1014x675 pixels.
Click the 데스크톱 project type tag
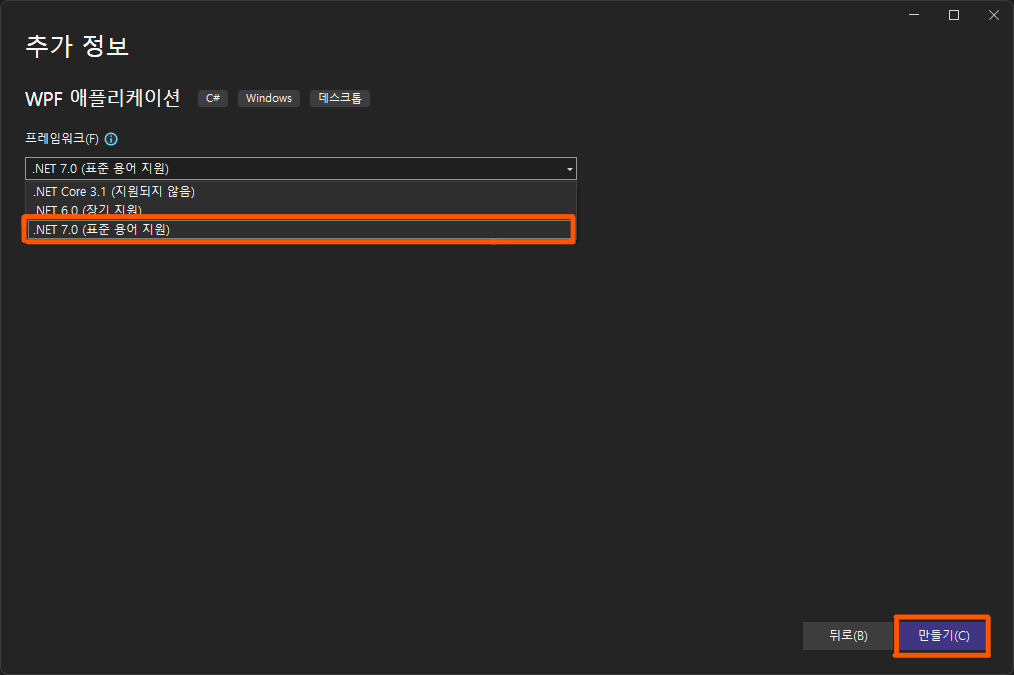pos(340,98)
